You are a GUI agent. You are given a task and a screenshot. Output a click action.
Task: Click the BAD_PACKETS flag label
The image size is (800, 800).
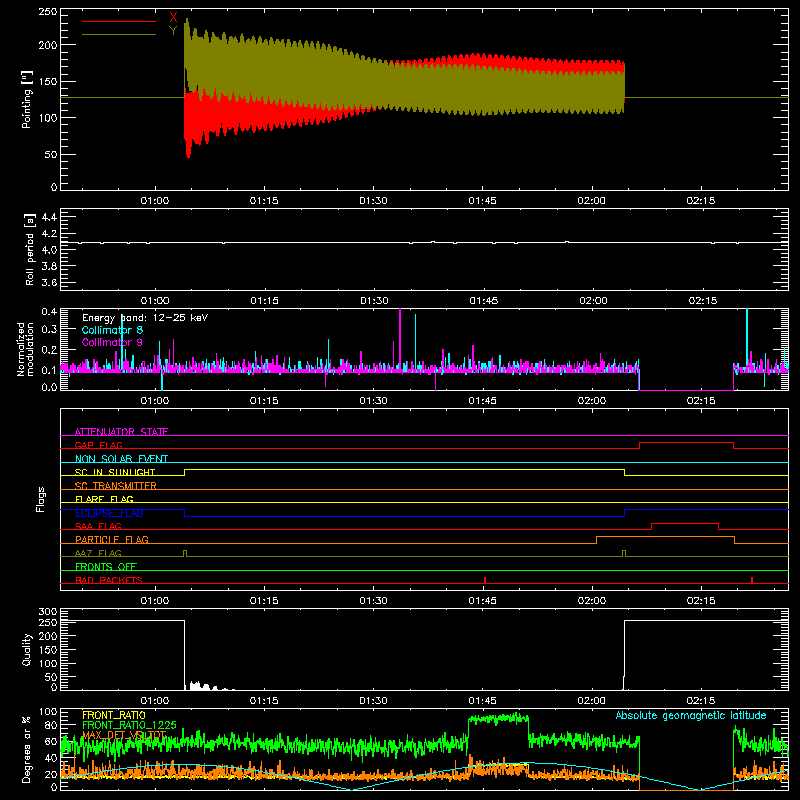coord(109,580)
